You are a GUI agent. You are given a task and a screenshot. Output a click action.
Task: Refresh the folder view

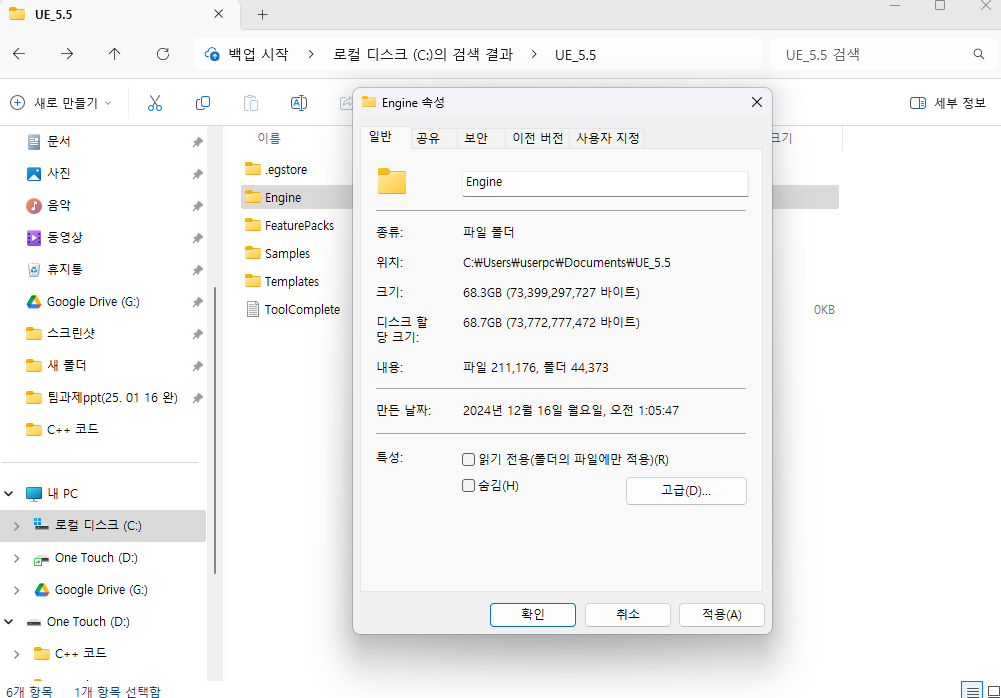point(163,54)
